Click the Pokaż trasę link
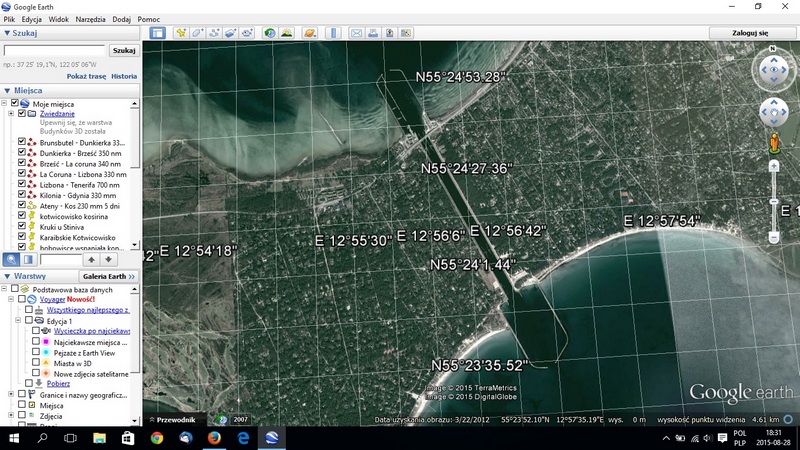 pos(86,76)
